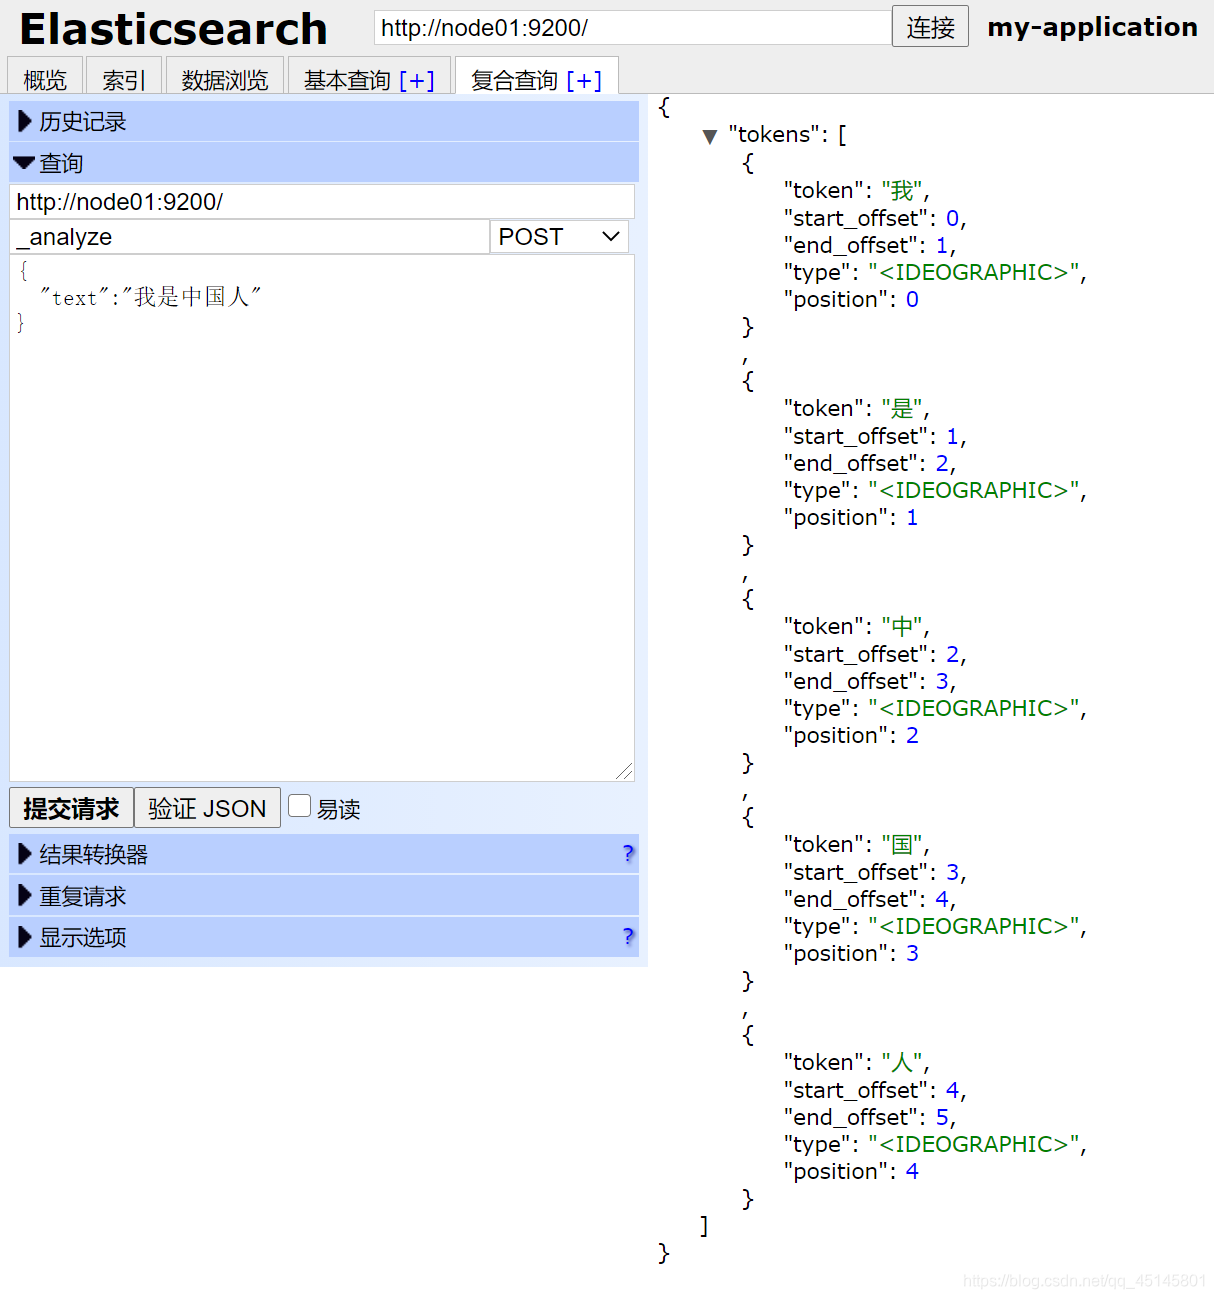Click the resize grip of request body textarea
Image resolution: width=1214 pixels, height=1299 pixels.
click(625, 771)
